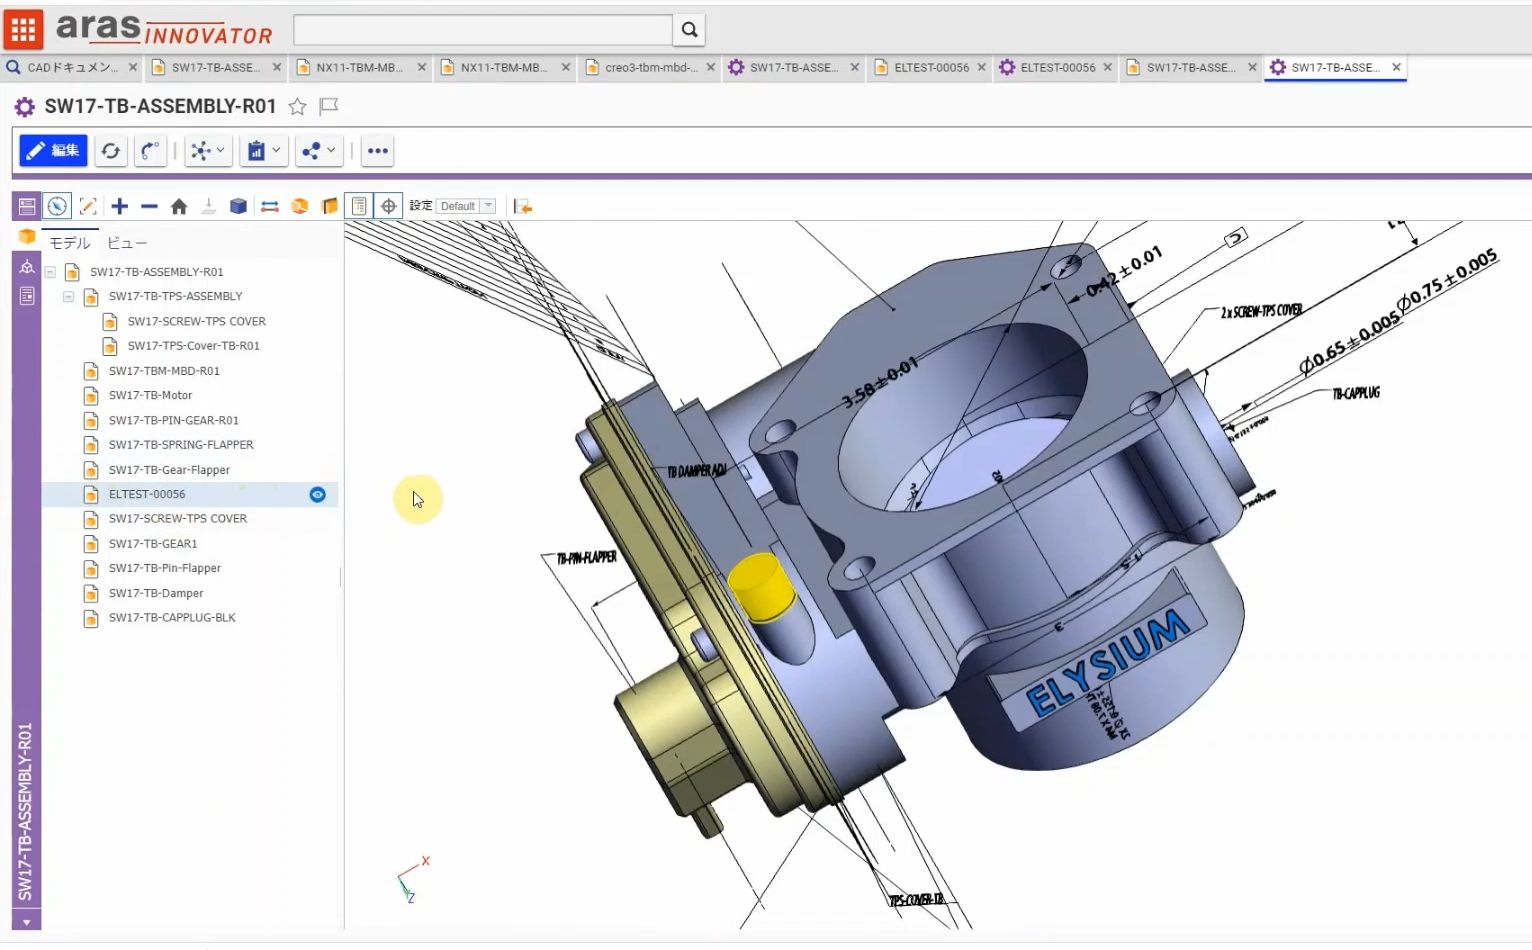Zoom in with the plus icon
Viewport: 1532px width, 950px height.
[120, 206]
